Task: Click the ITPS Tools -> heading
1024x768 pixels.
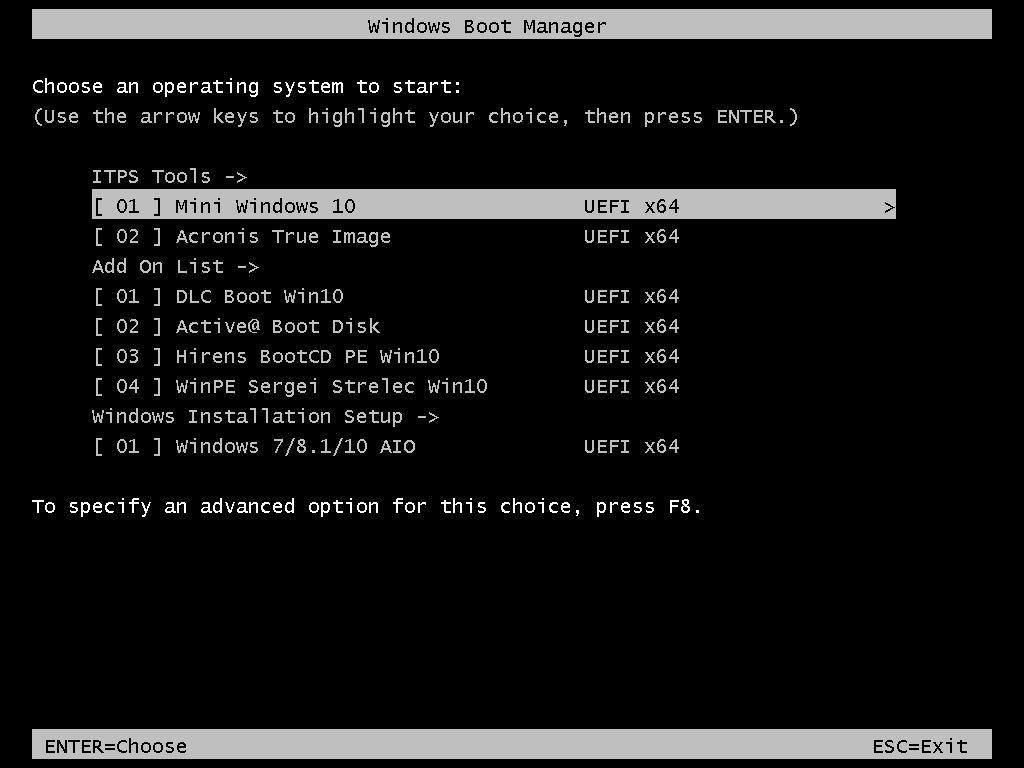Action: click(169, 176)
